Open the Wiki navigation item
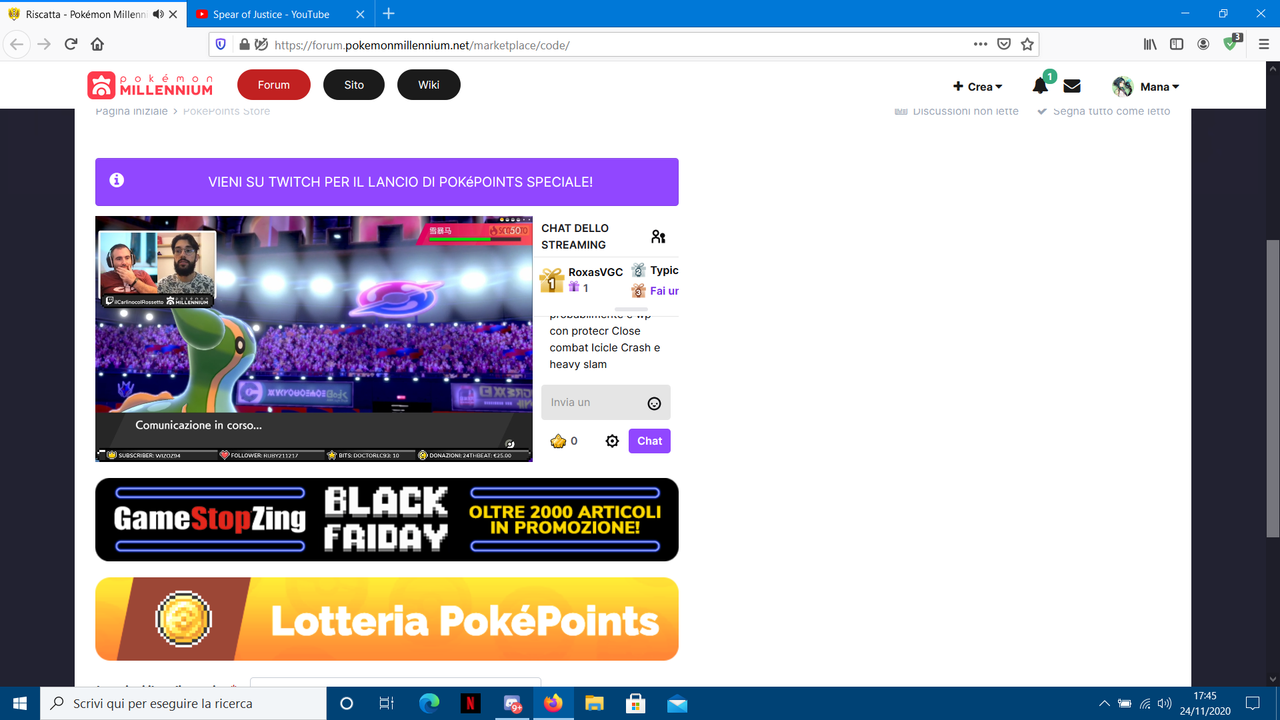The width and height of the screenshot is (1280, 720). point(428,84)
